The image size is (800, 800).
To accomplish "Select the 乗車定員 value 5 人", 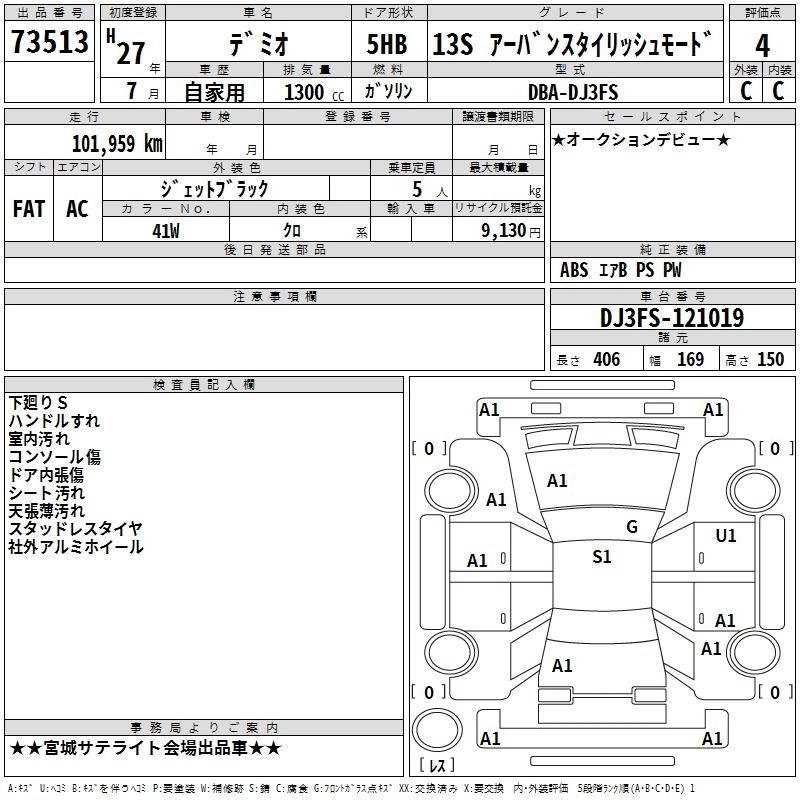I will click(430, 190).
